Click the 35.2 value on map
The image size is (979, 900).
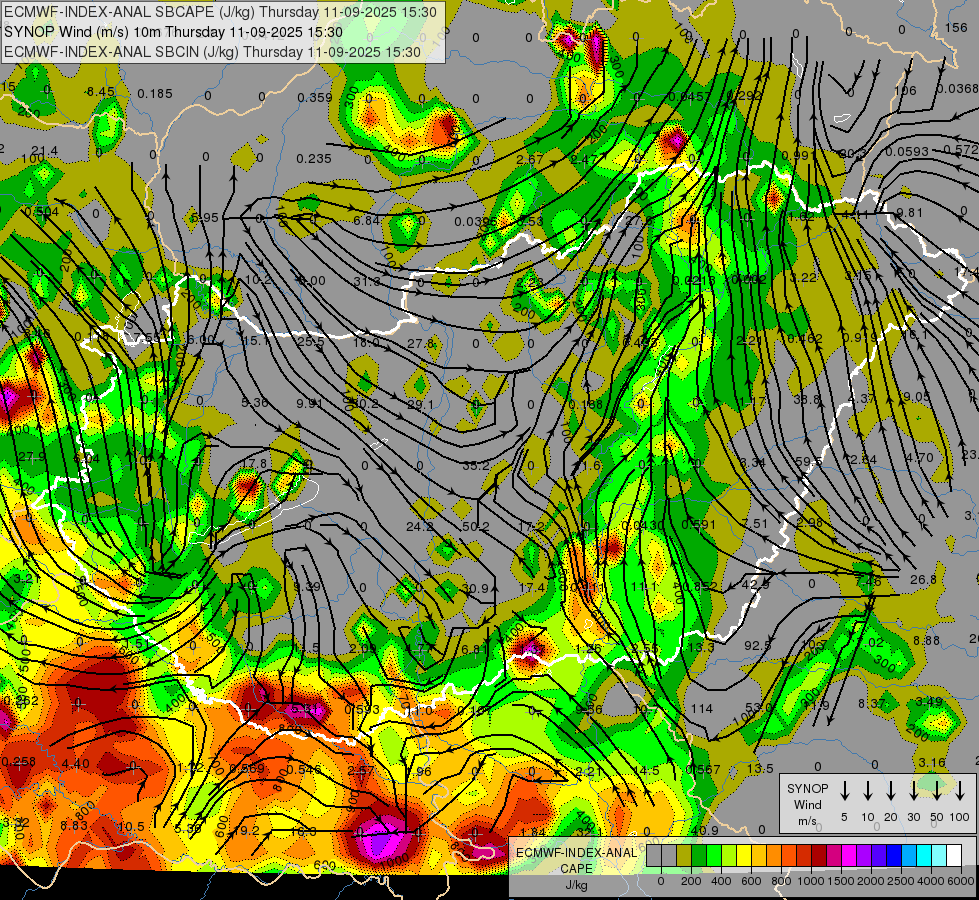pyautogui.click(x=476, y=465)
